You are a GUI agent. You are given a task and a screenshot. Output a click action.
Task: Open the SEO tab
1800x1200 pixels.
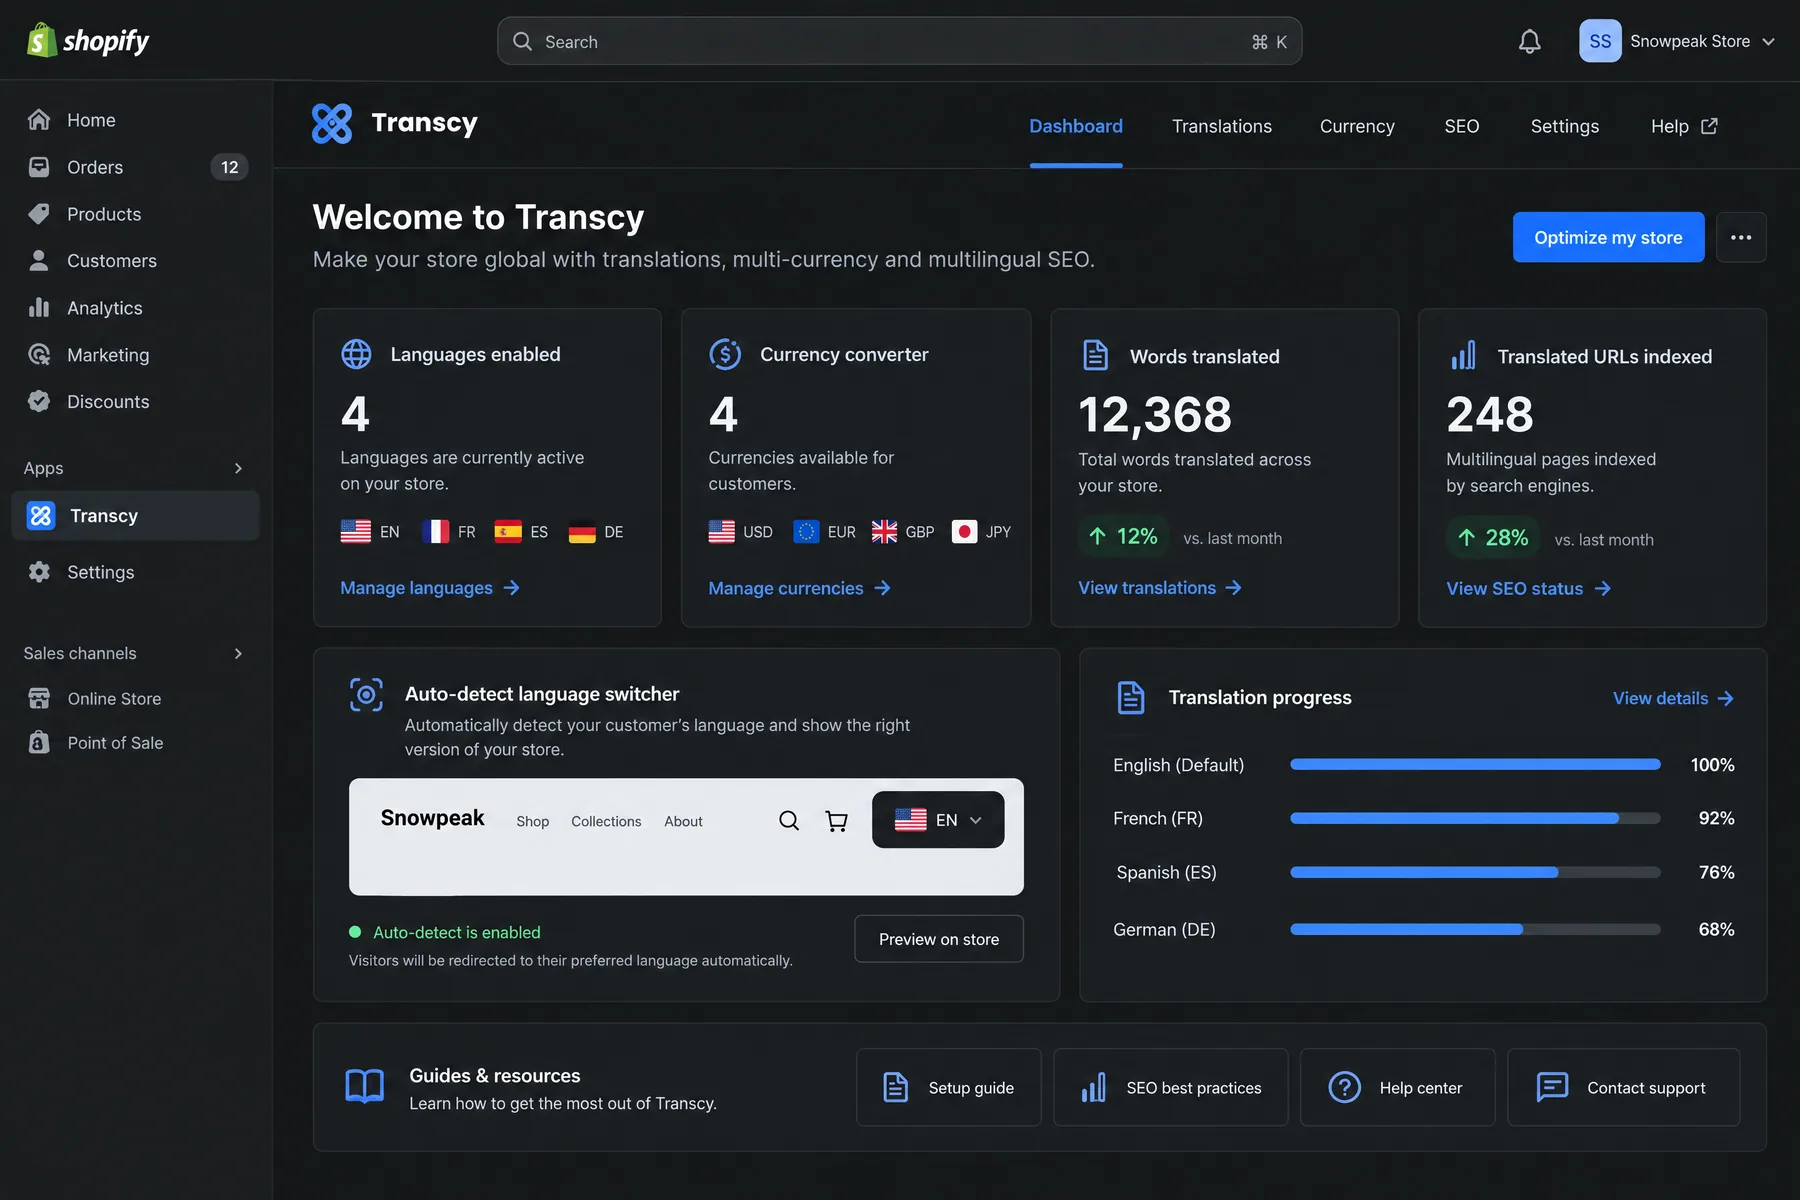point(1462,126)
